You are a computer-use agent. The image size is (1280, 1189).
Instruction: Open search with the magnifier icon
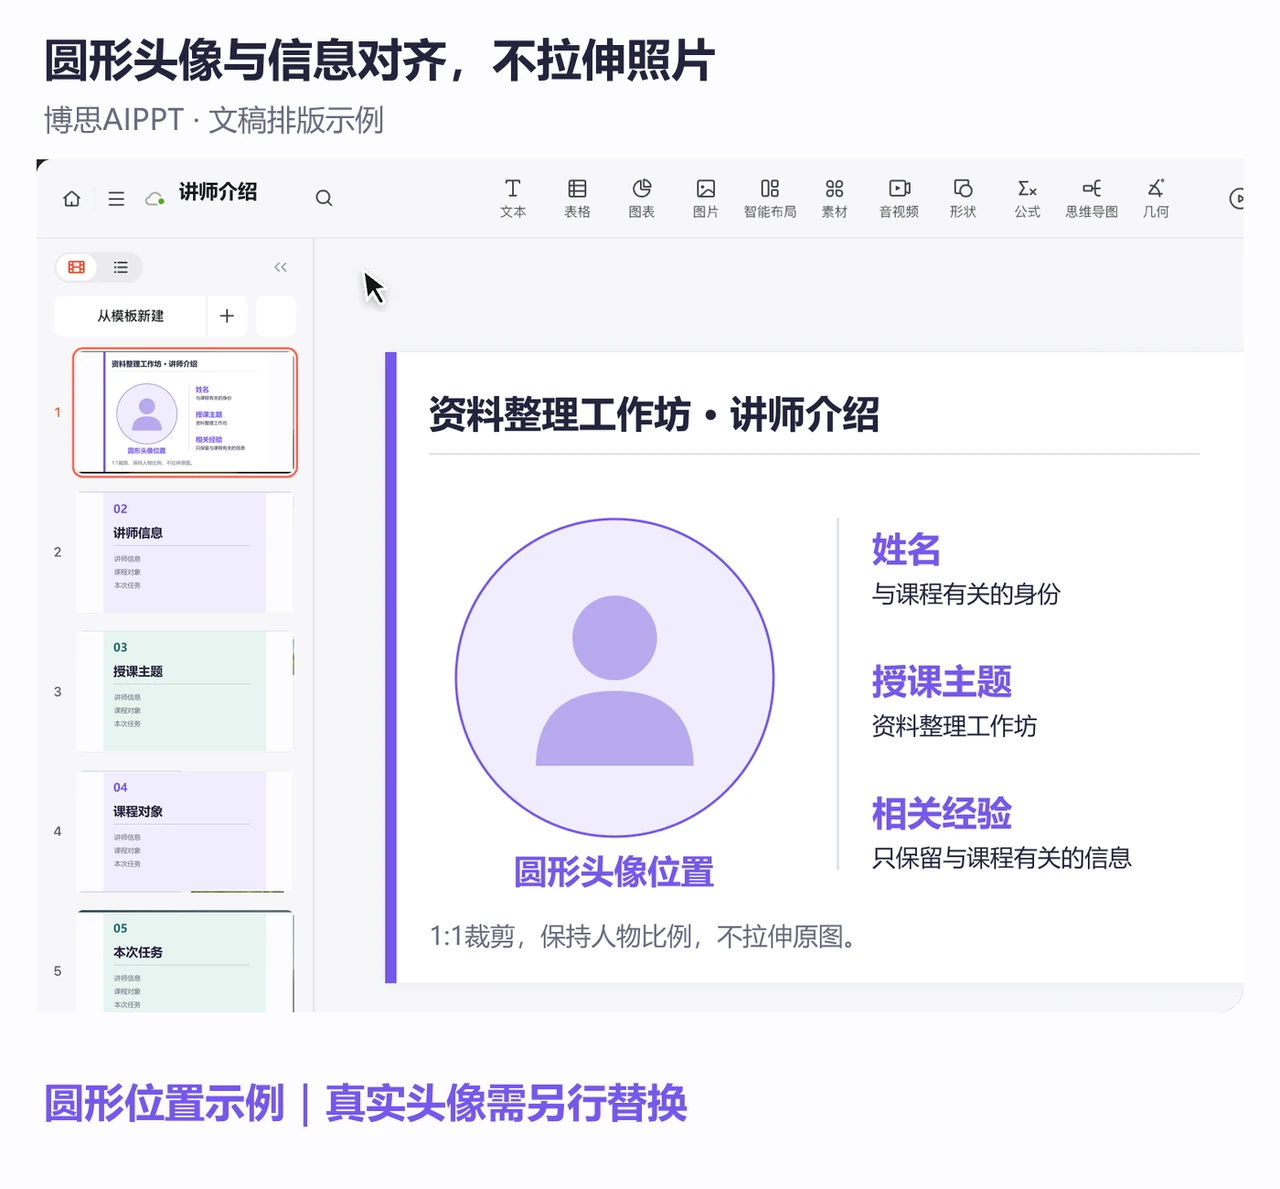pyautogui.click(x=324, y=198)
